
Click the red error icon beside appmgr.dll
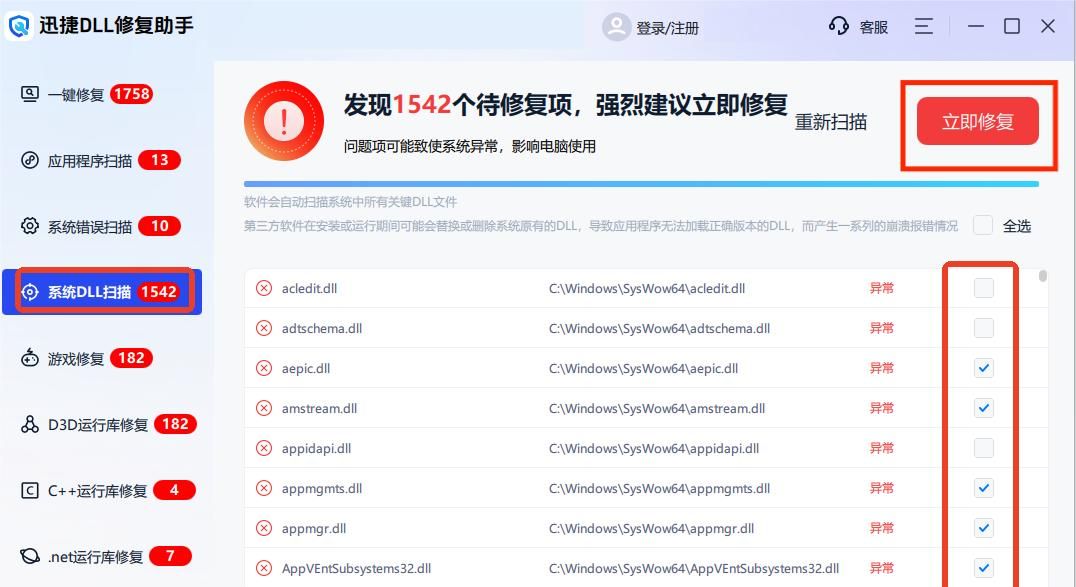tap(264, 528)
